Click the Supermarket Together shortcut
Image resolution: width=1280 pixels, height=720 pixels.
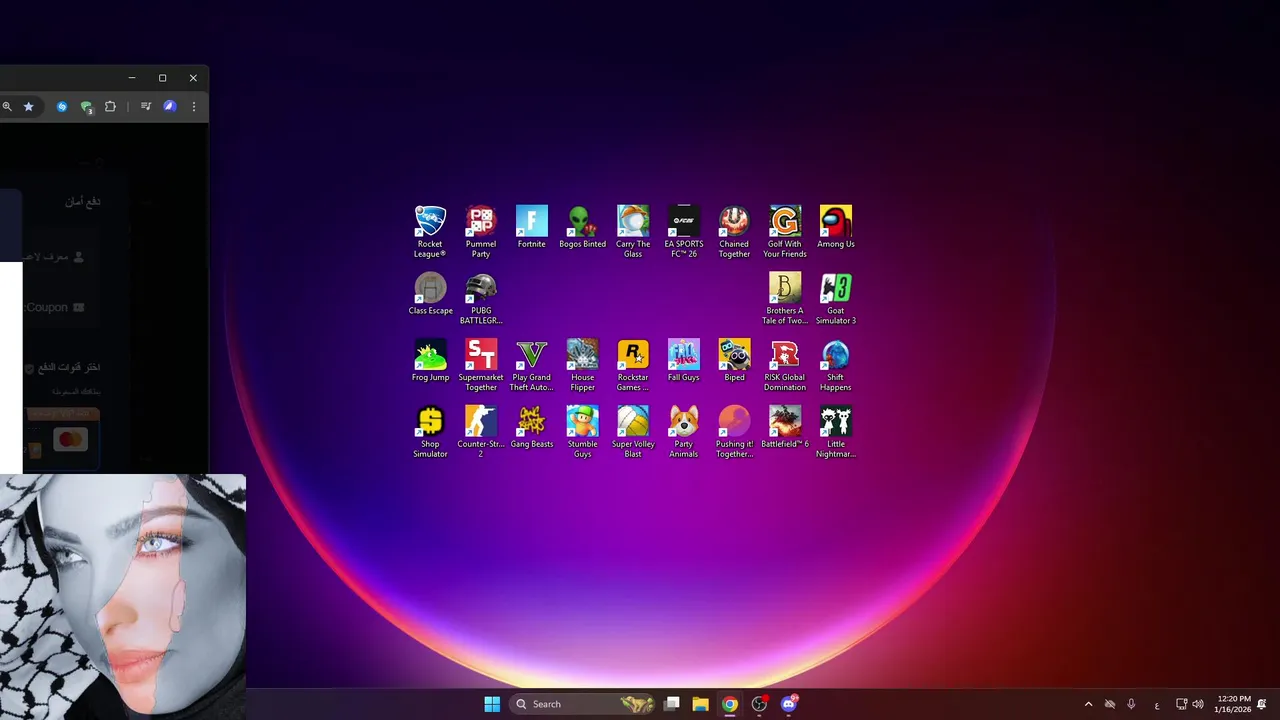pos(481,365)
